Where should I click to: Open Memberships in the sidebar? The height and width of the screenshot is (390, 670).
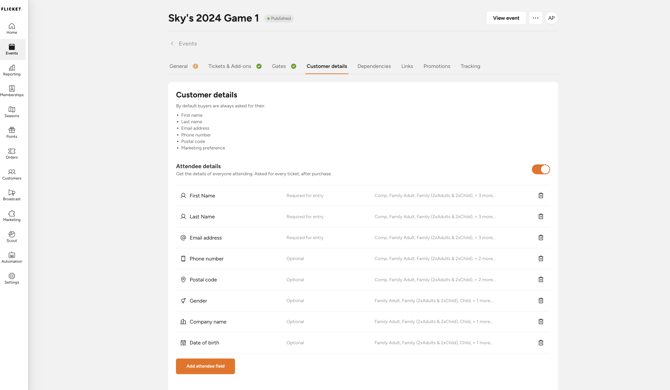(12, 91)
